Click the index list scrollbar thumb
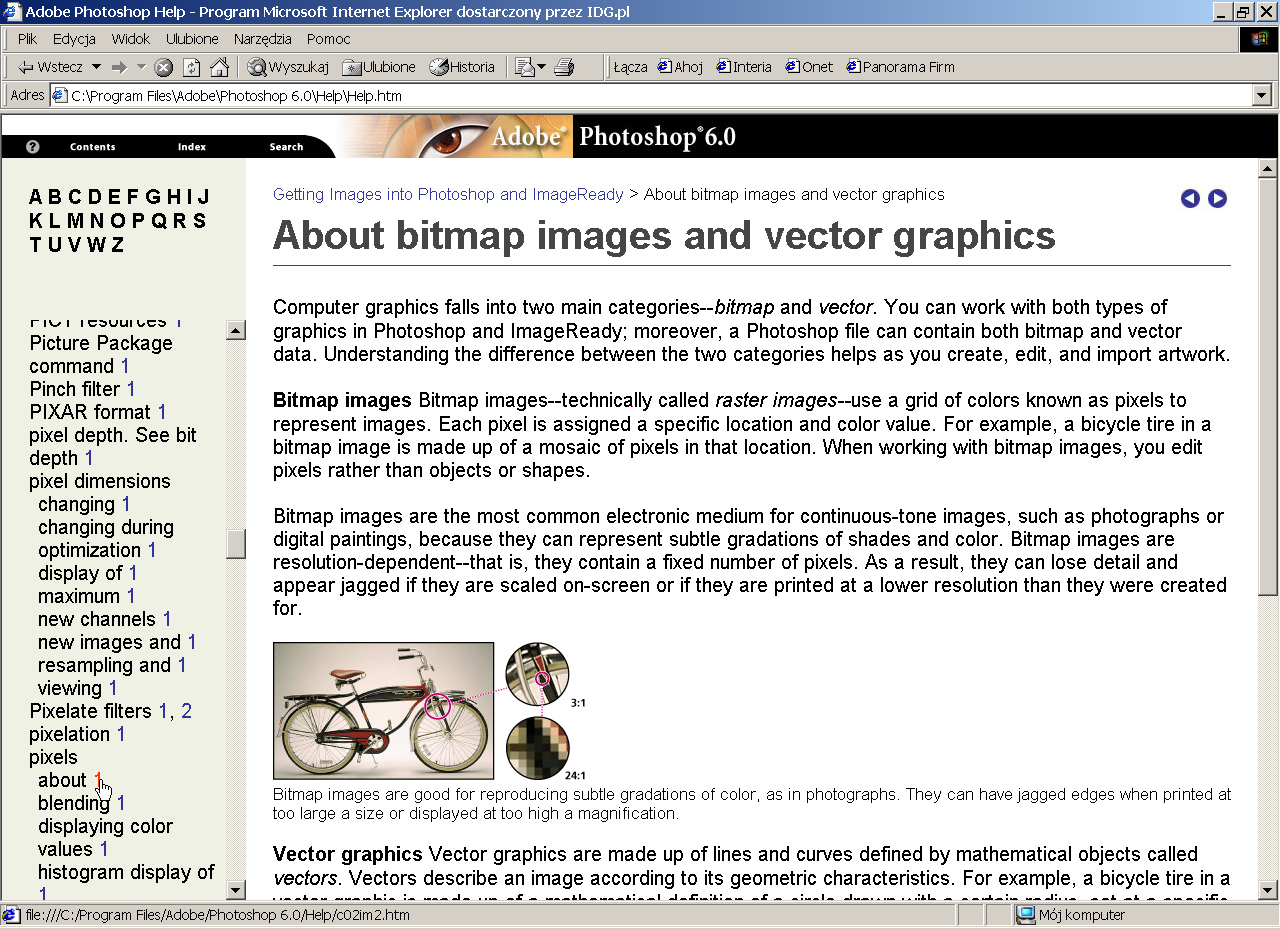 pos(236,544)
